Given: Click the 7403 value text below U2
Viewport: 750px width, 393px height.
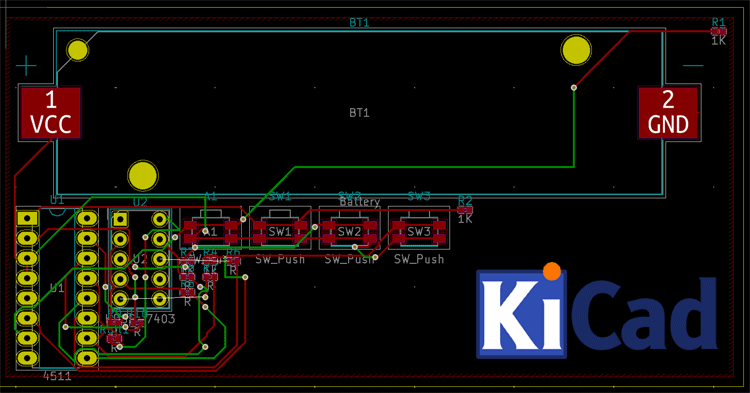Looking at the screenshot, I should (160, 318).
